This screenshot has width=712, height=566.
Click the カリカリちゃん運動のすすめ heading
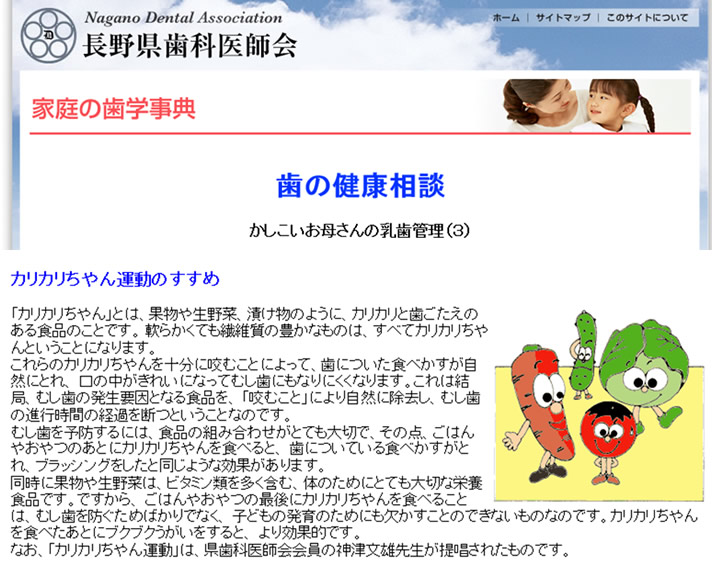click(115, 279)
